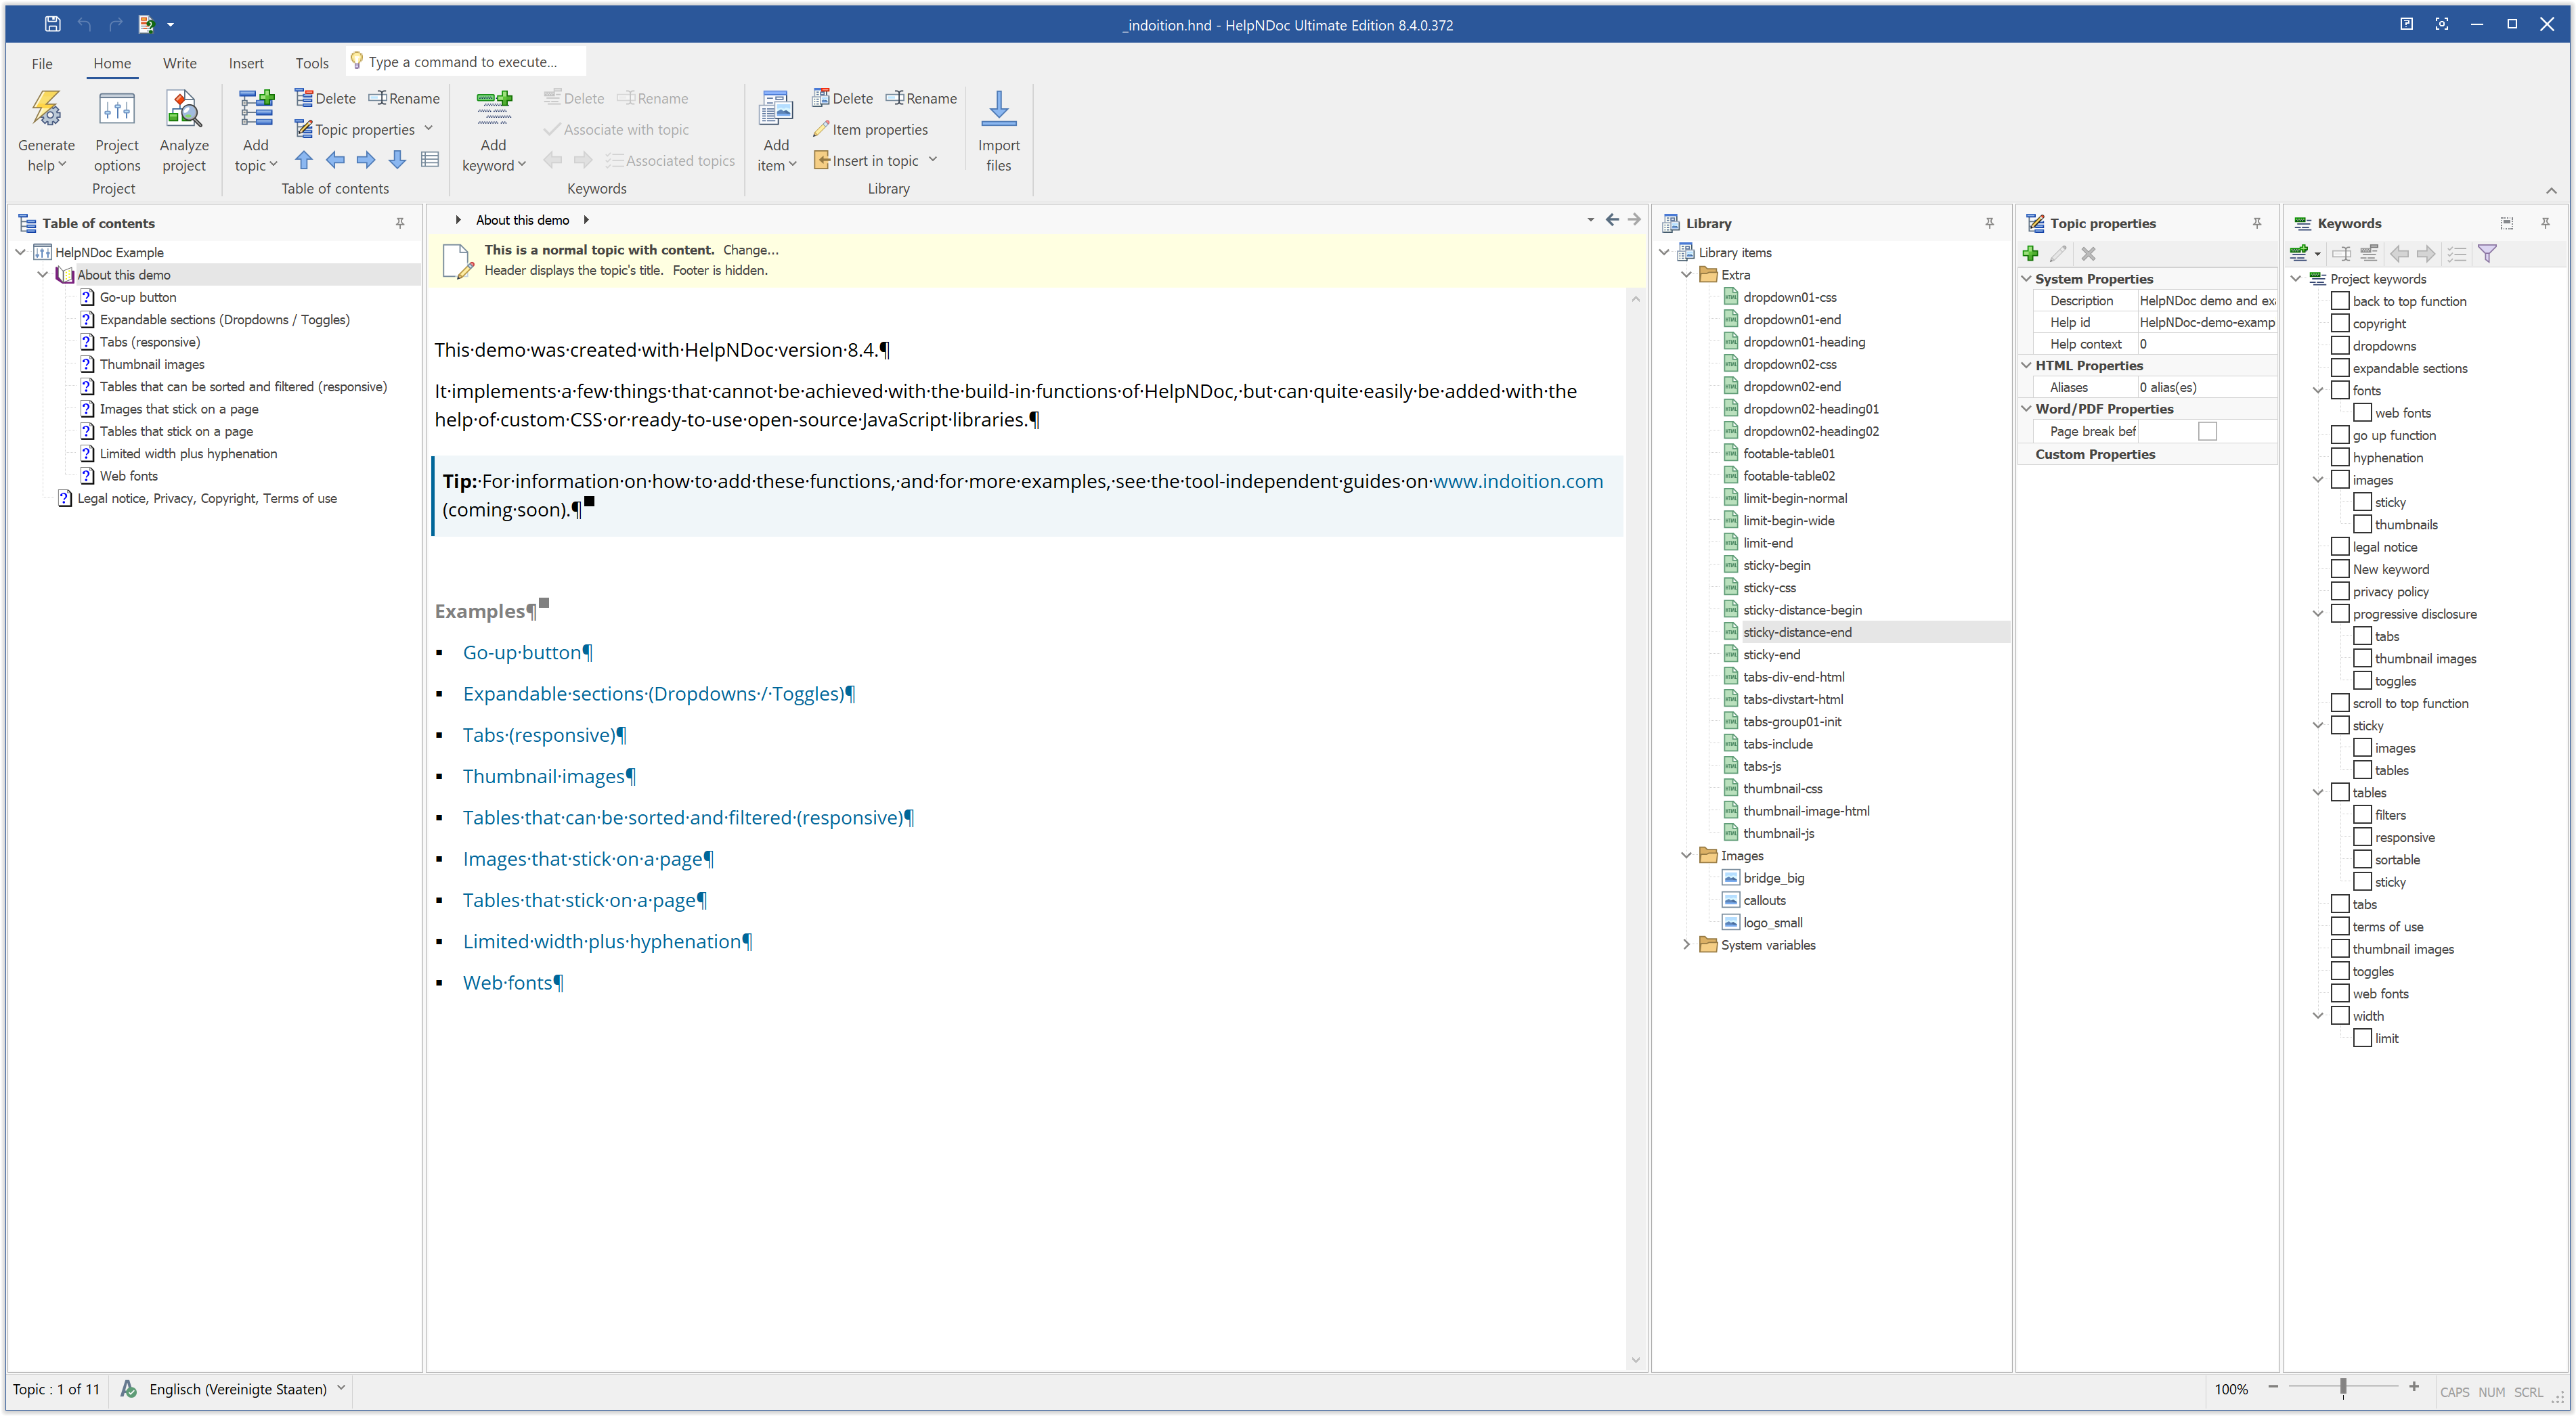The height and width of the screenshot is (1416, 2576).
Task: Check the 'expandable sections' keyword
Action: tap(2340, 368)
